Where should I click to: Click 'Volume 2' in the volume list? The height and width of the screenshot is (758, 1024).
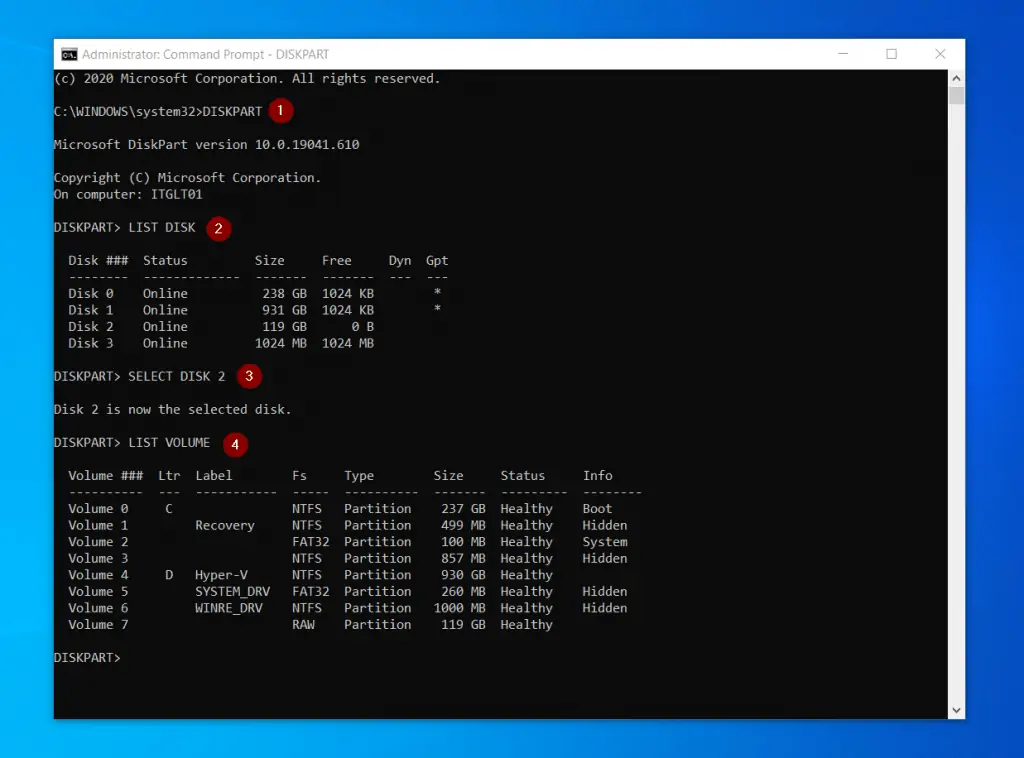98,541
